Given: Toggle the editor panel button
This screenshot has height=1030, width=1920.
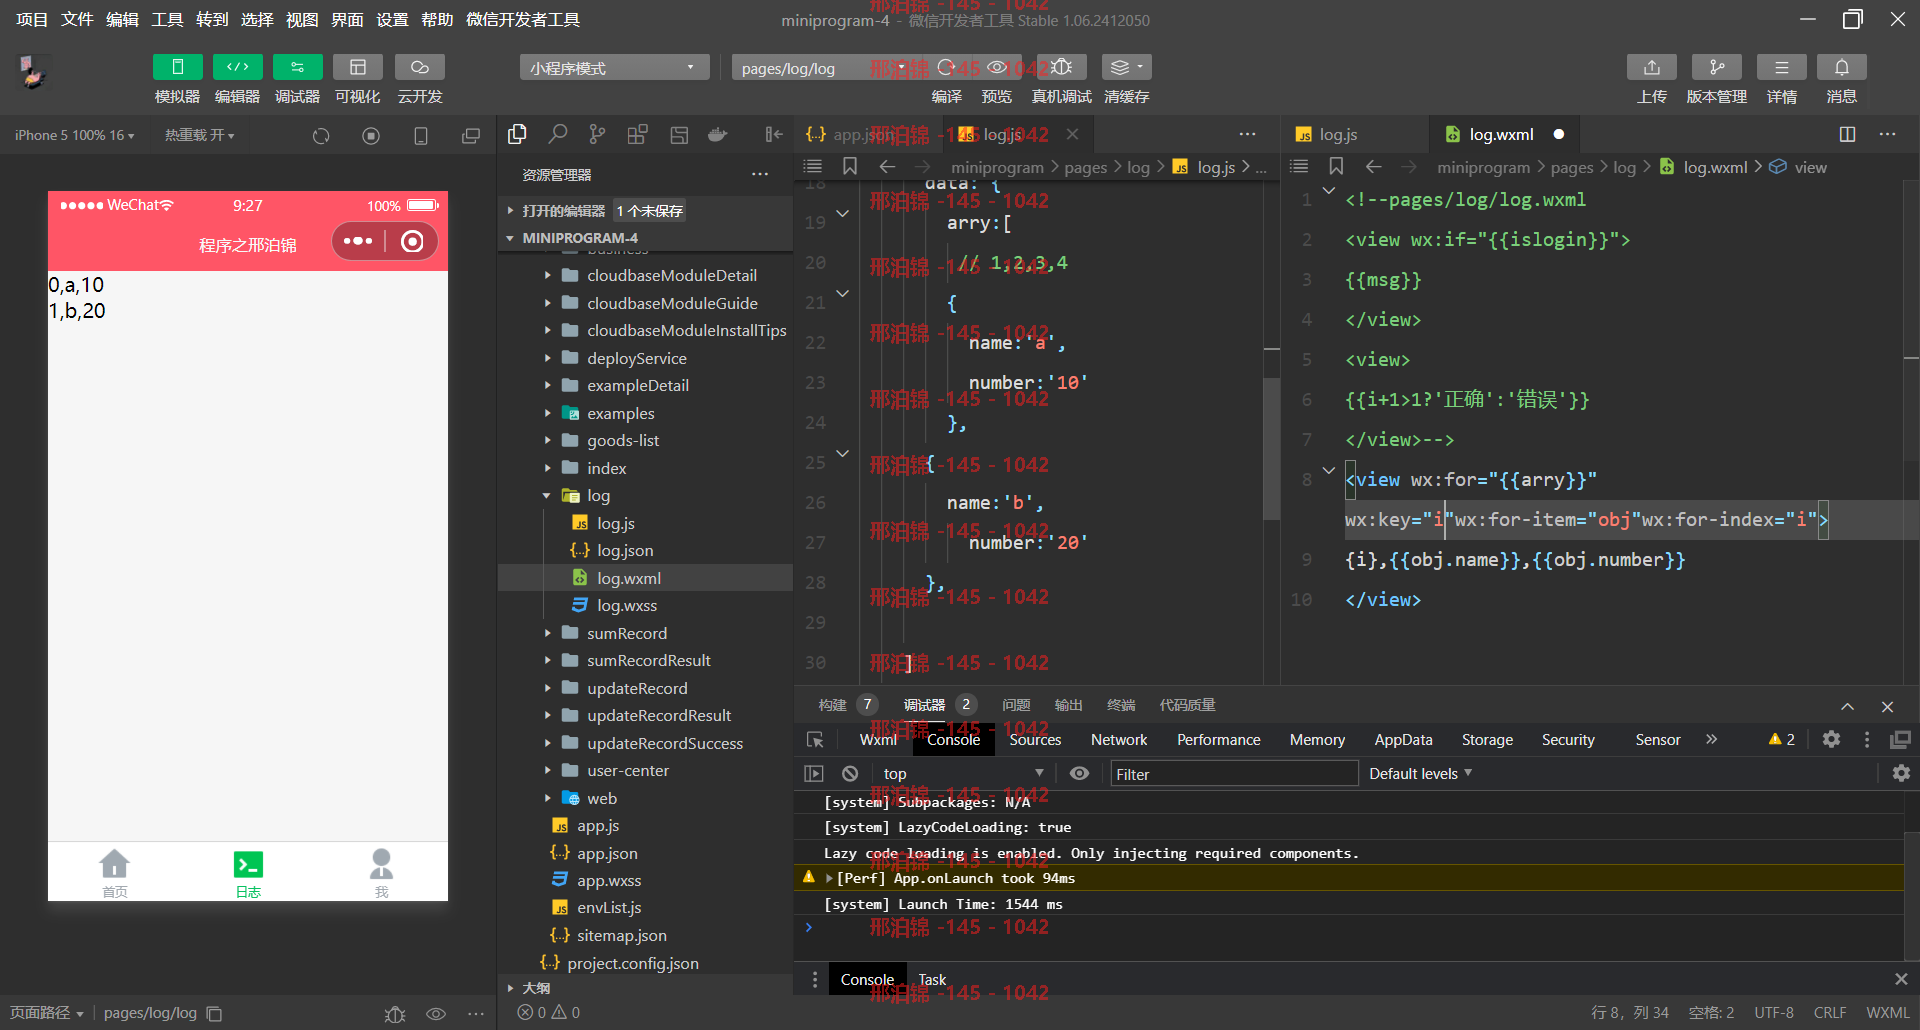Looking at the screenshot, I should point(237,67).
